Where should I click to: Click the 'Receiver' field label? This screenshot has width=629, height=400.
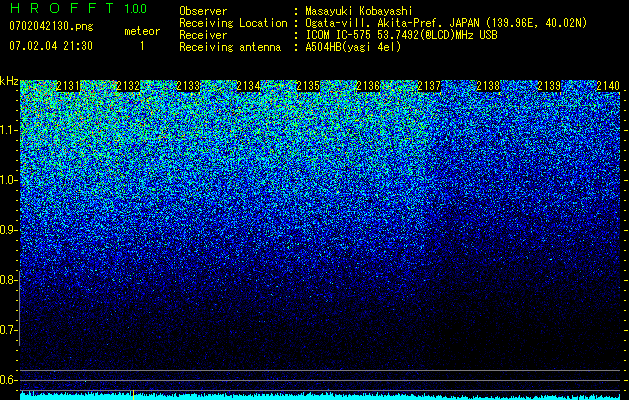click(x=203, y=35)
